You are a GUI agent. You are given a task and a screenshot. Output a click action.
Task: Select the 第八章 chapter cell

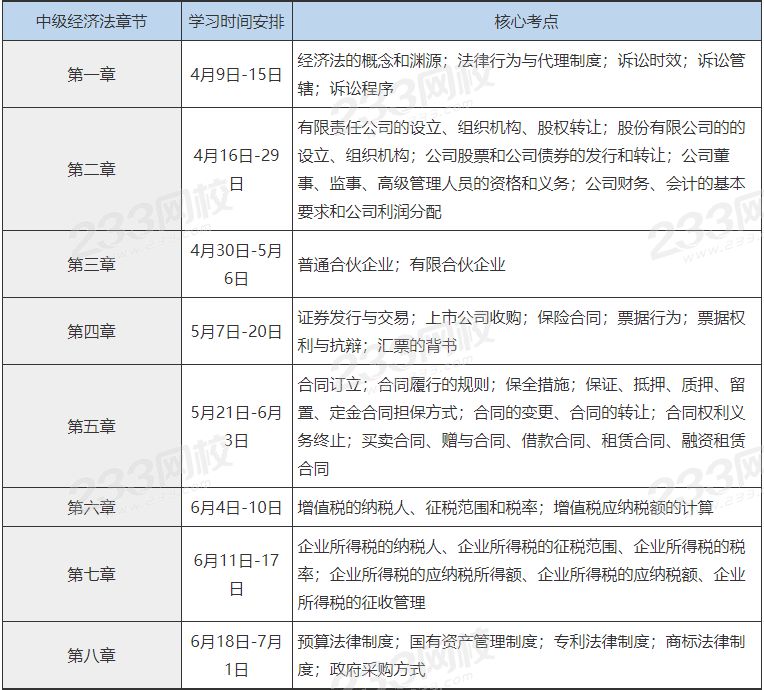pos(91,655)
